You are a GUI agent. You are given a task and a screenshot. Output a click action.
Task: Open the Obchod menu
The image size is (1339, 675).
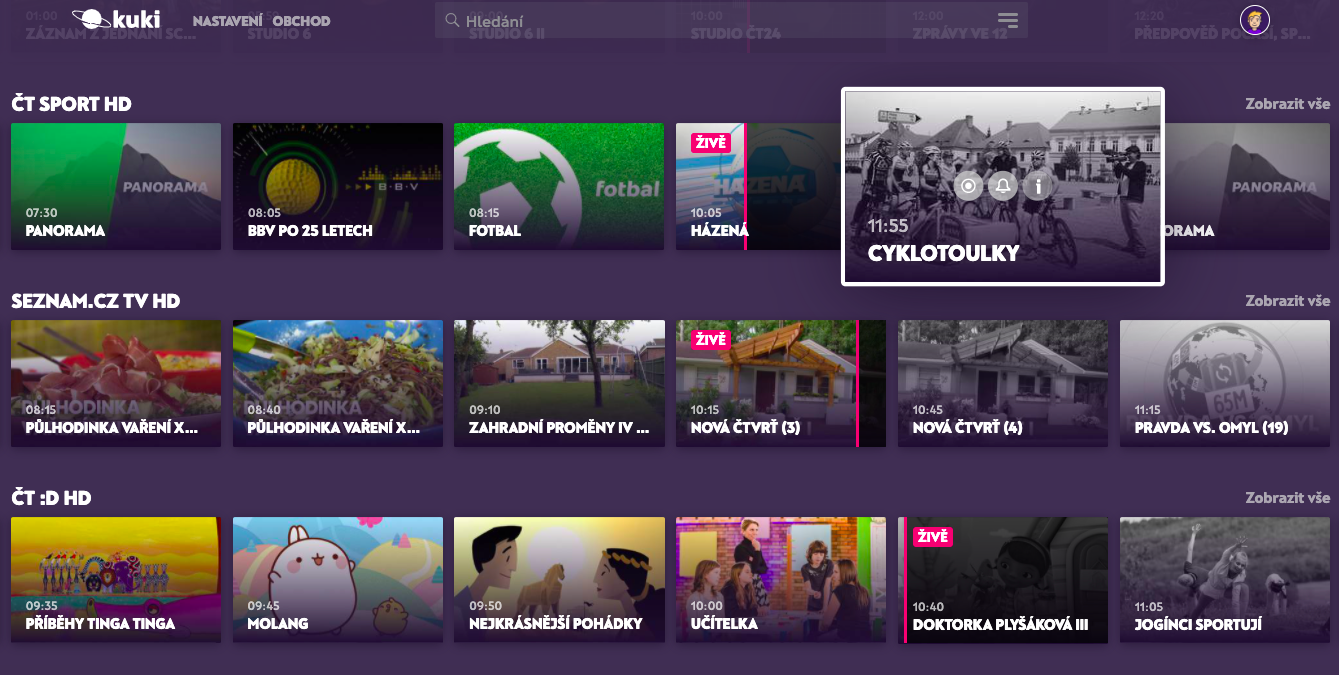click(301, 21)
